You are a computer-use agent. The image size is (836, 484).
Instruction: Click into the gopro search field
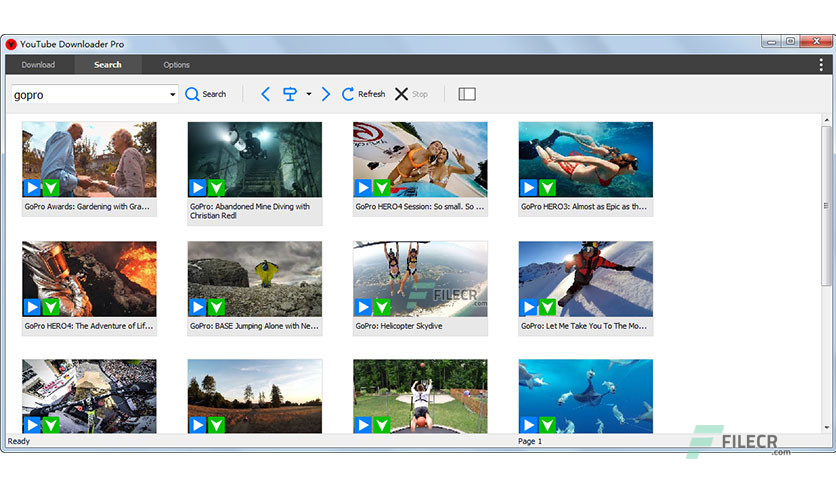click(x=90, y=95)
